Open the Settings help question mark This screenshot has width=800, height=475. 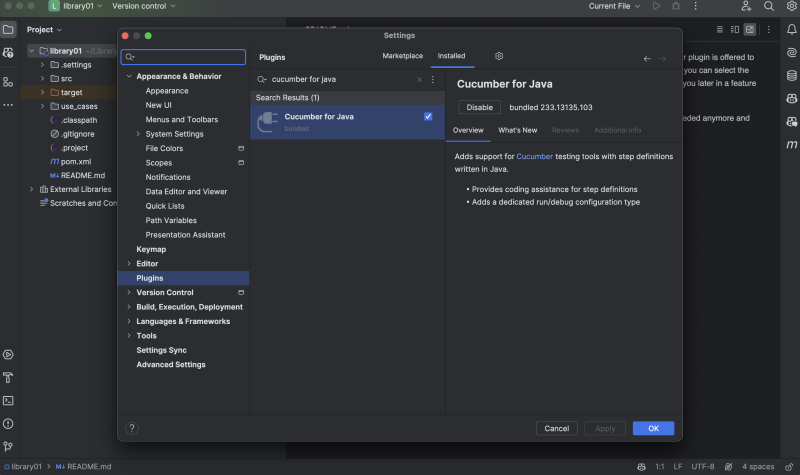132,428
